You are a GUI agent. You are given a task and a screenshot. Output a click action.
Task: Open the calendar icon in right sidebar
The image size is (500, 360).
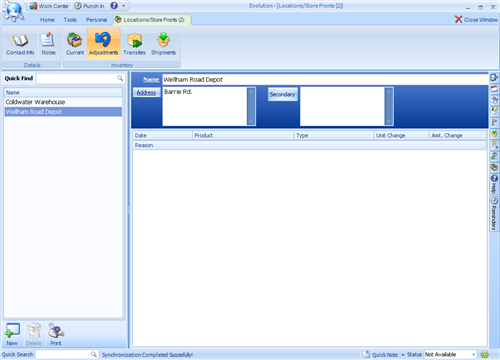coord(494,89)
